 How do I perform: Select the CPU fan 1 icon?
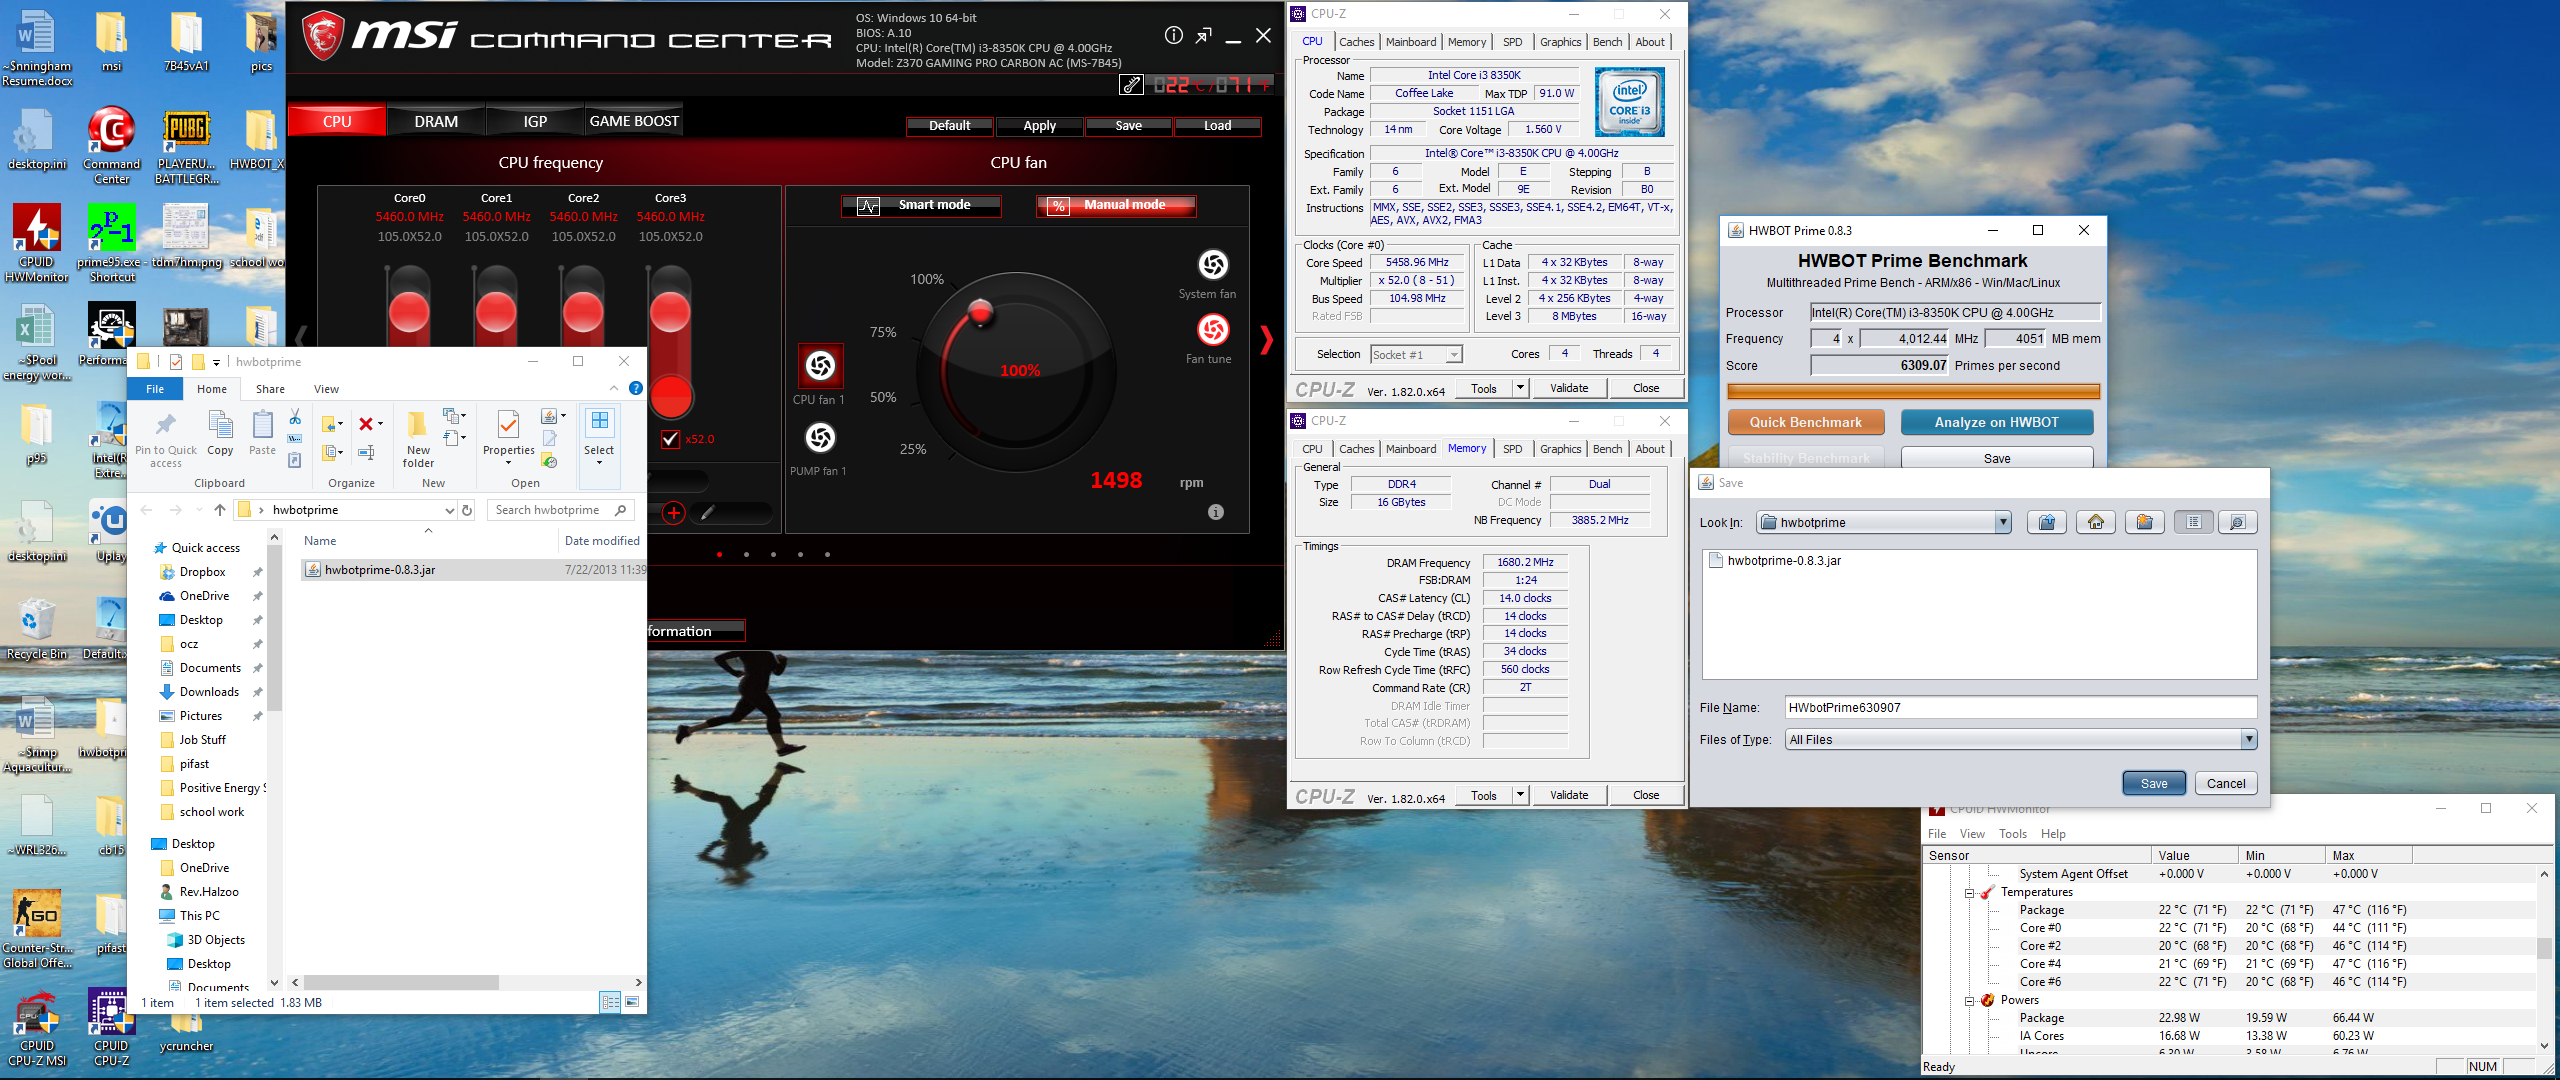pyautogui.click(x=820, y=366)
